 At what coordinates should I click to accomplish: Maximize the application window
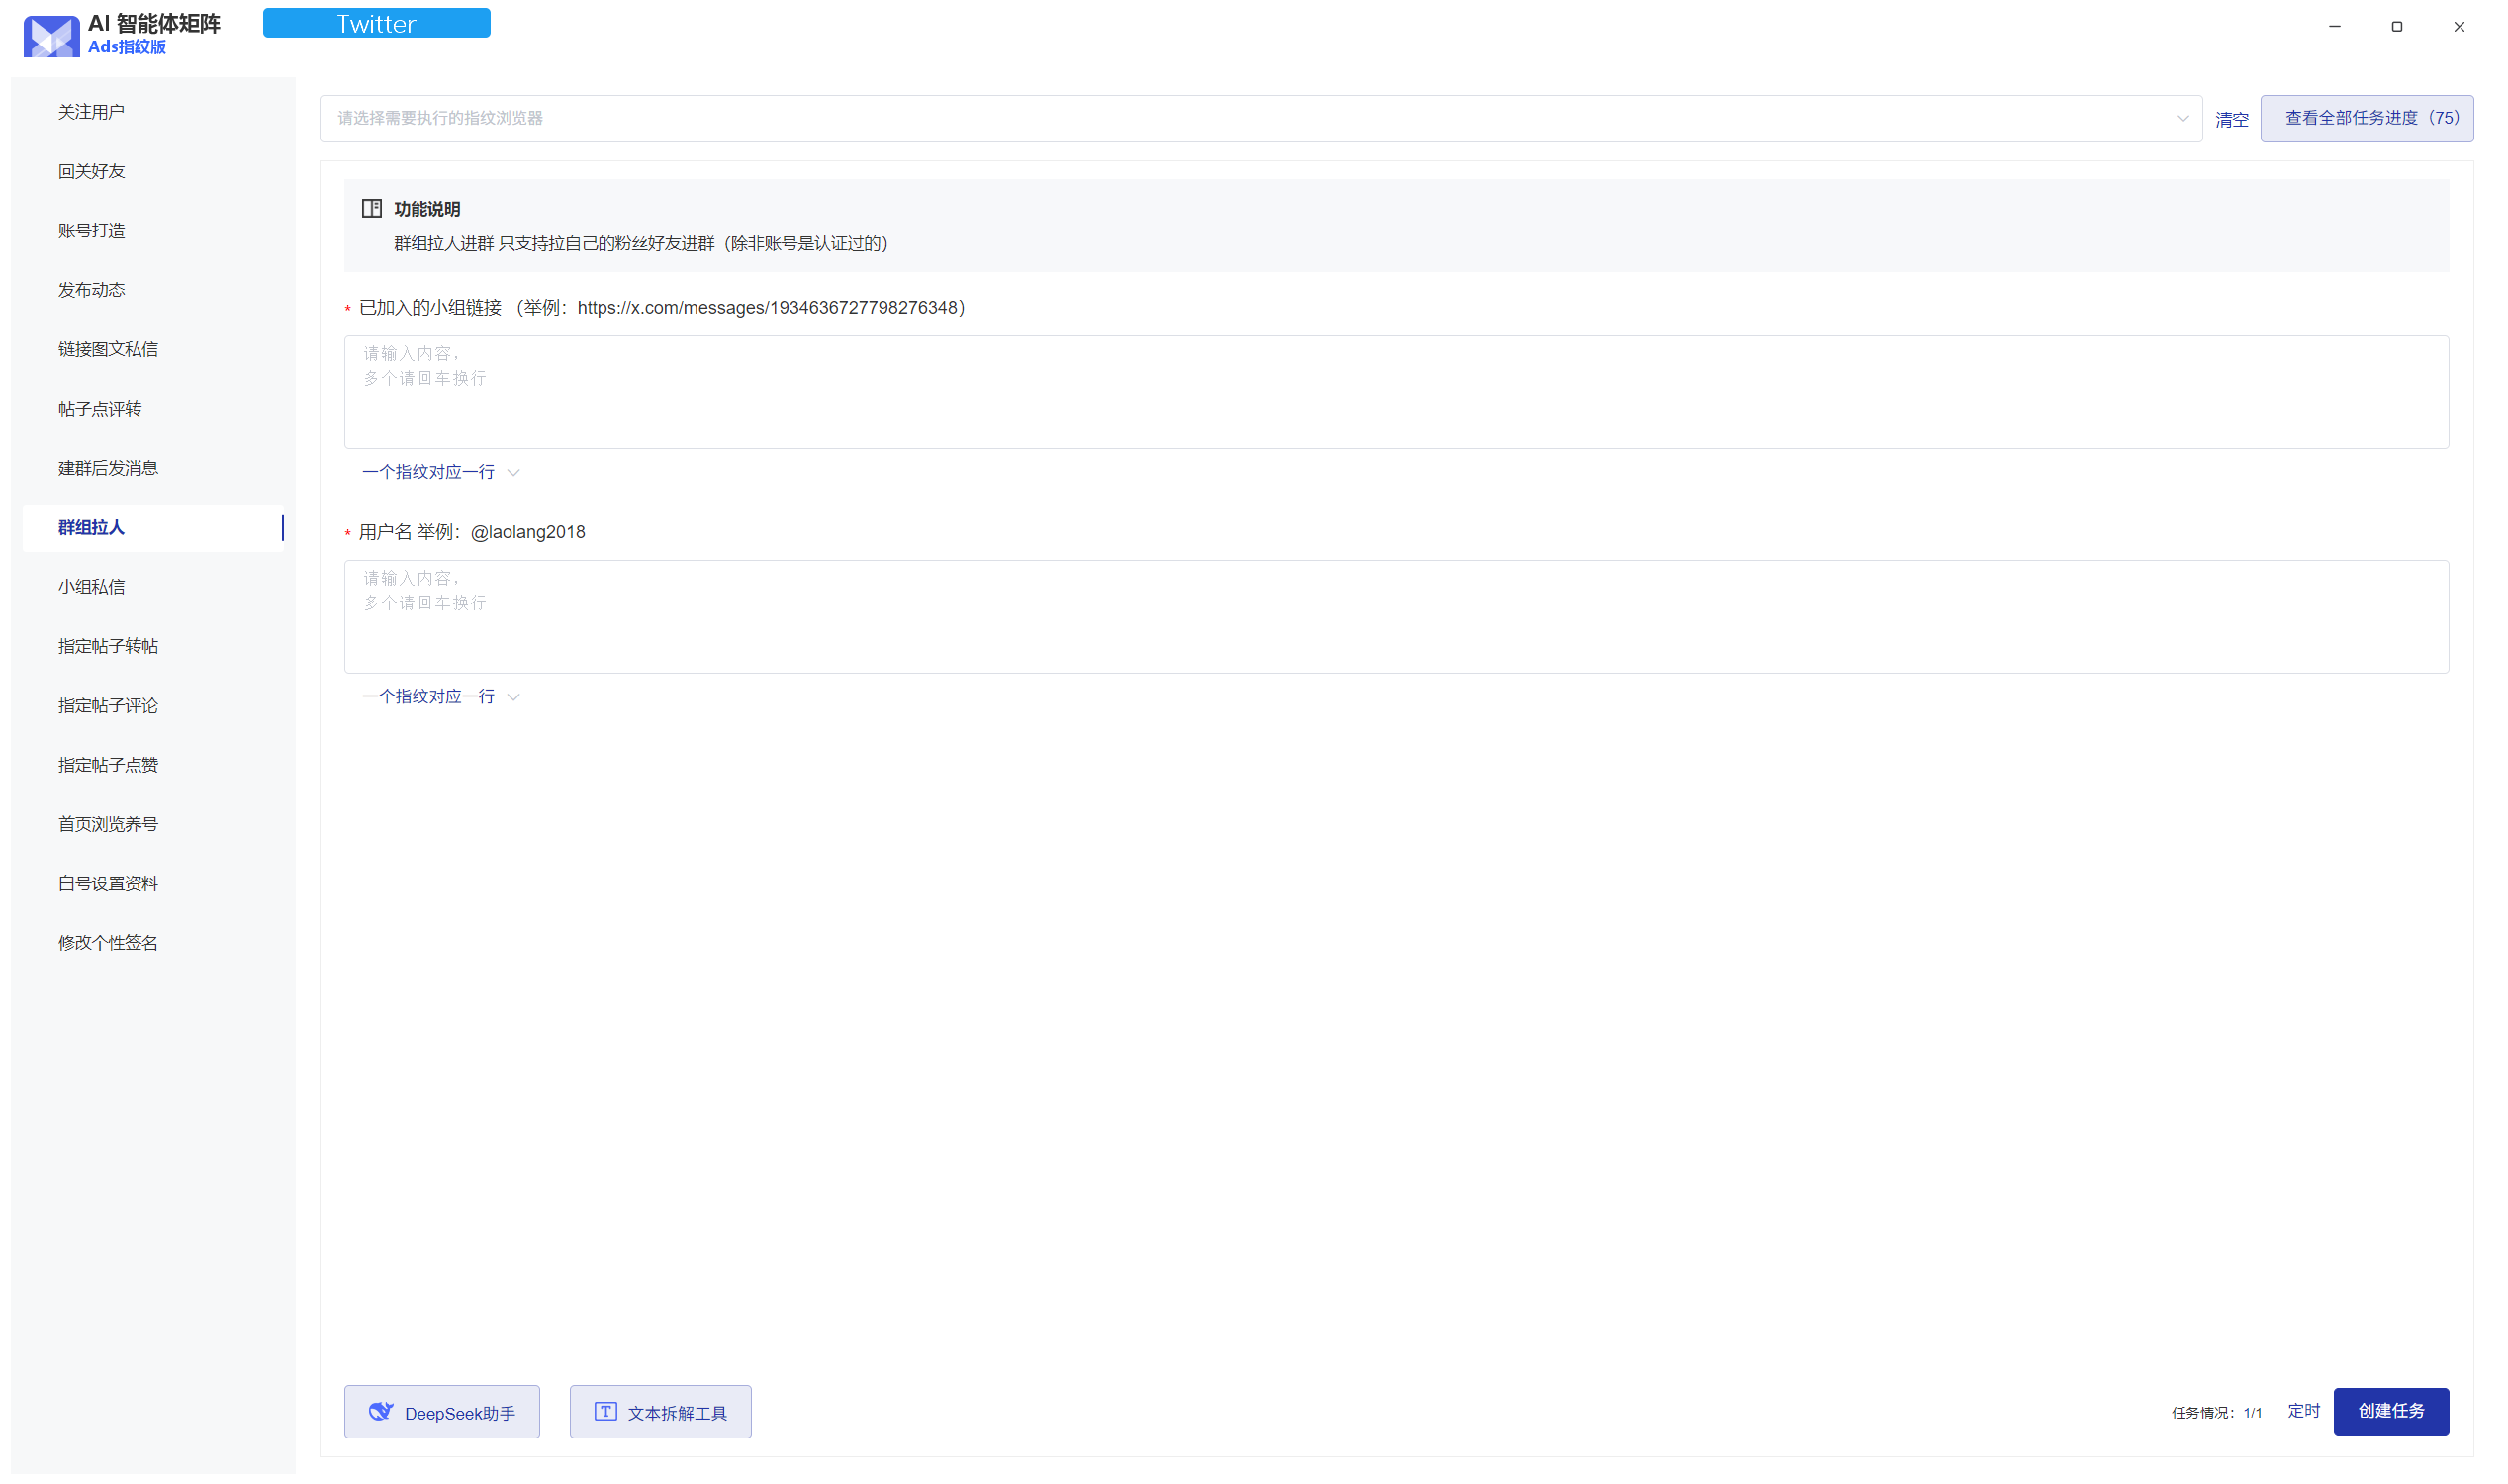click(2397, 27)
